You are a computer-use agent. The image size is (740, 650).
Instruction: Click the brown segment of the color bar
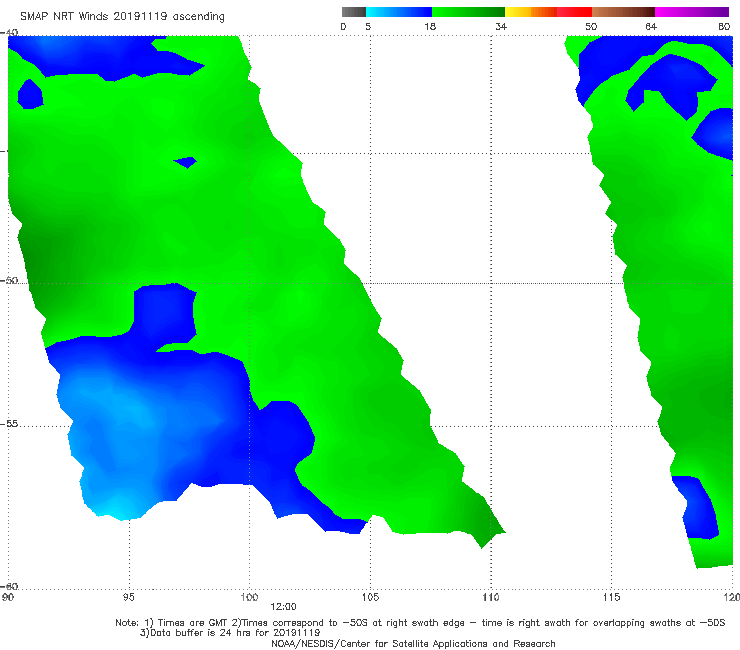click(623, 12)
